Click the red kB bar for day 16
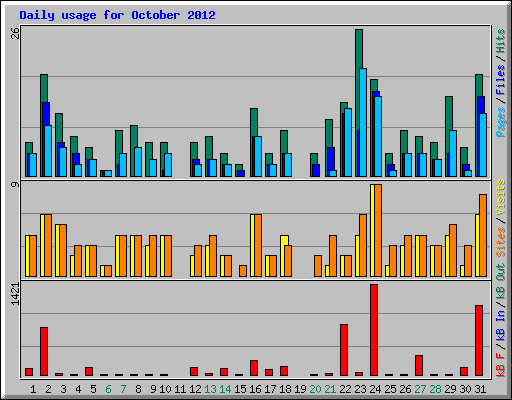This screenshot has width=512, height=400. coord(254,368)
